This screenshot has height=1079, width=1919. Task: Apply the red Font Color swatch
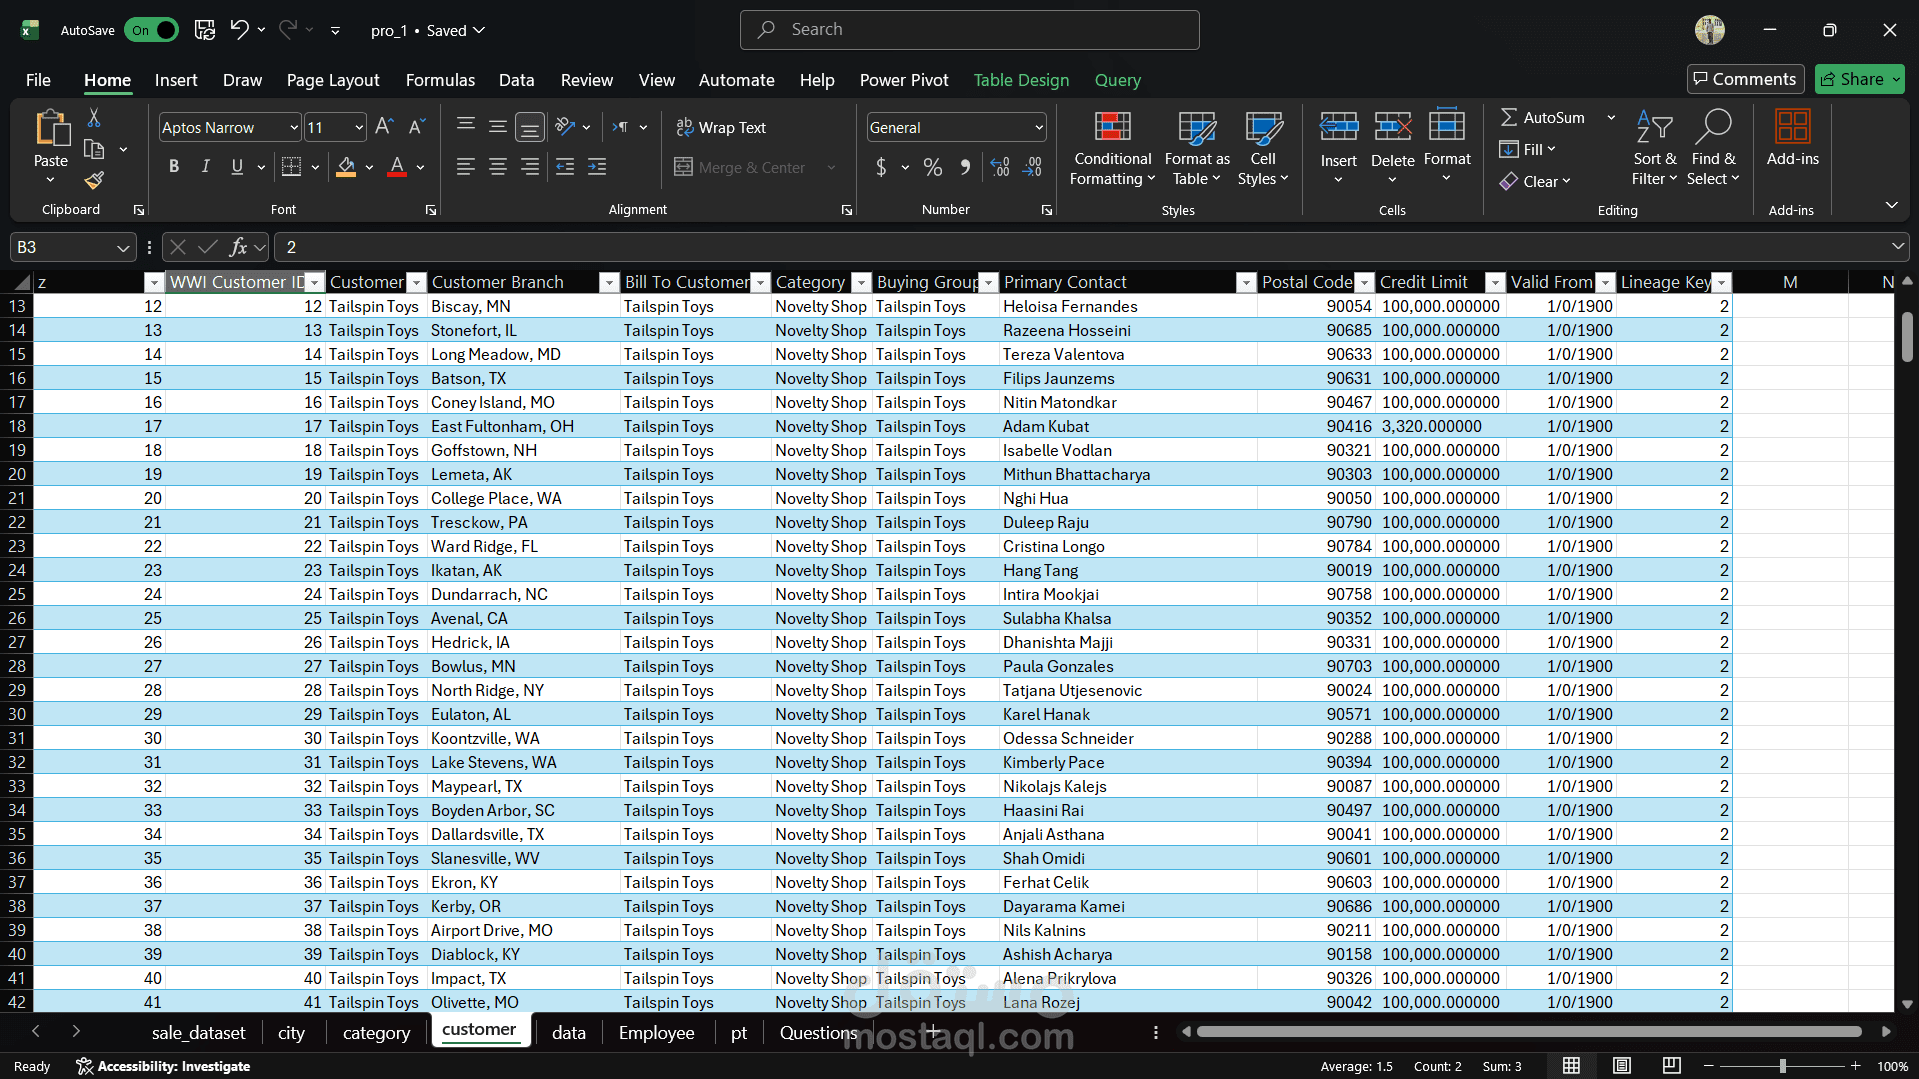click(397, 167)
